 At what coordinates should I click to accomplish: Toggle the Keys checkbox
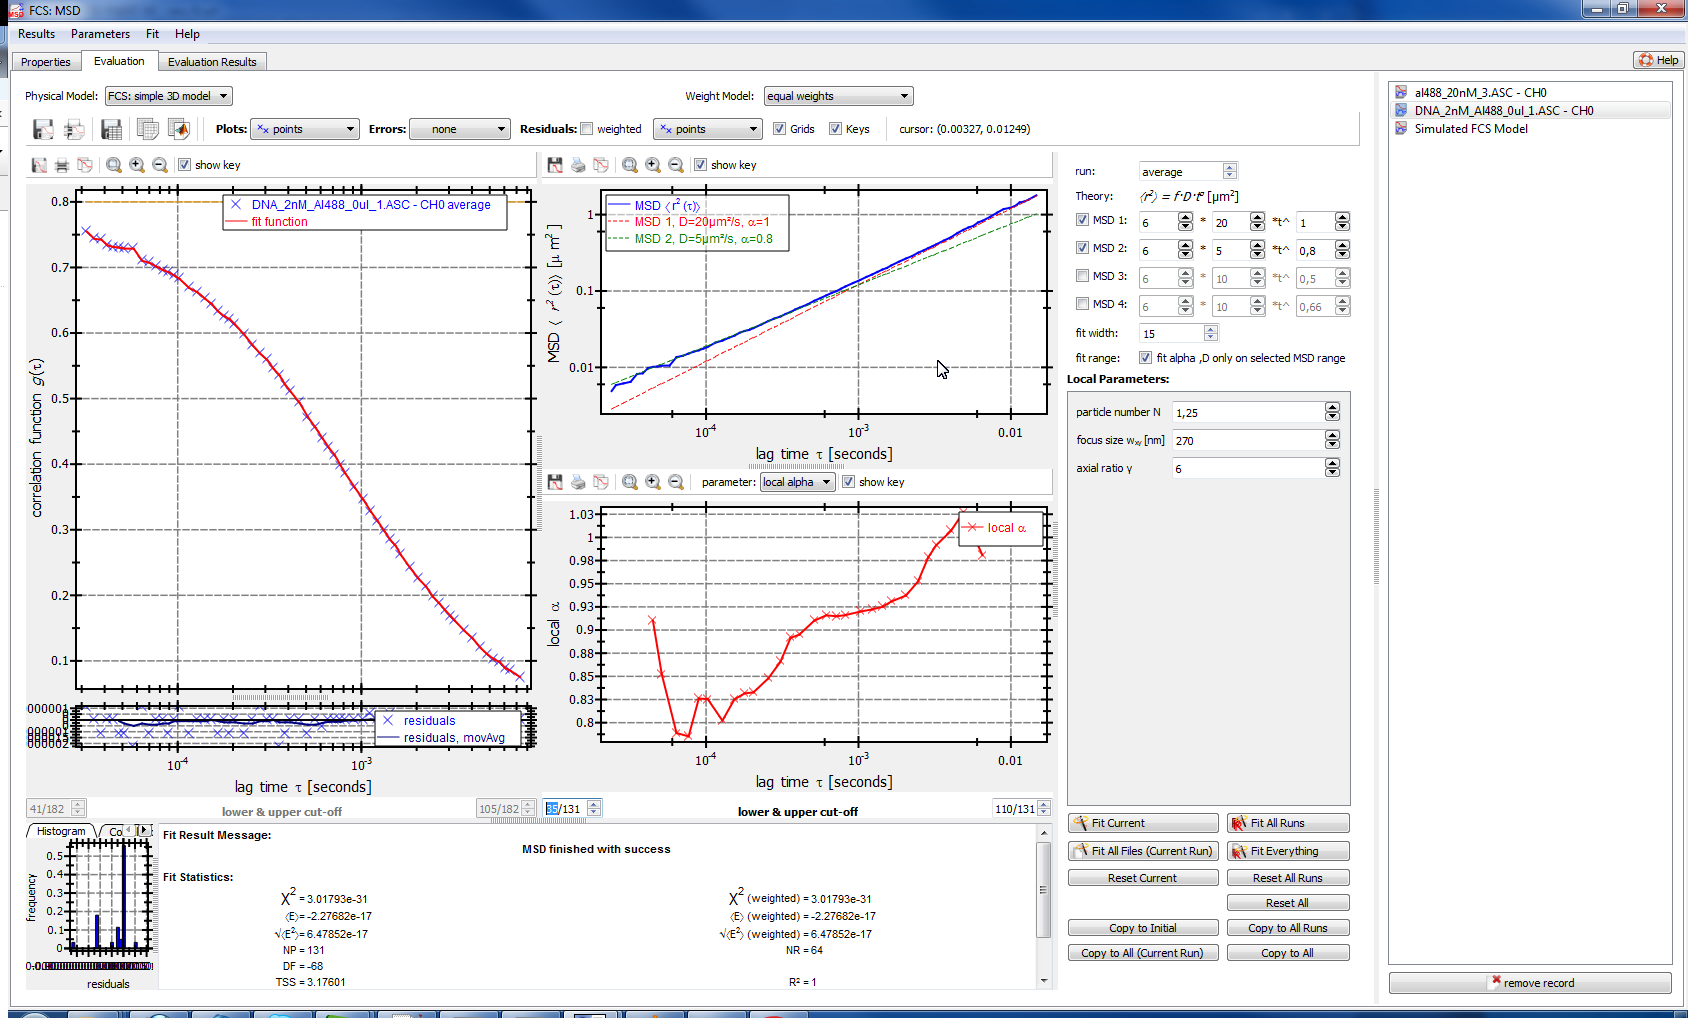click(x=835, y=129)
